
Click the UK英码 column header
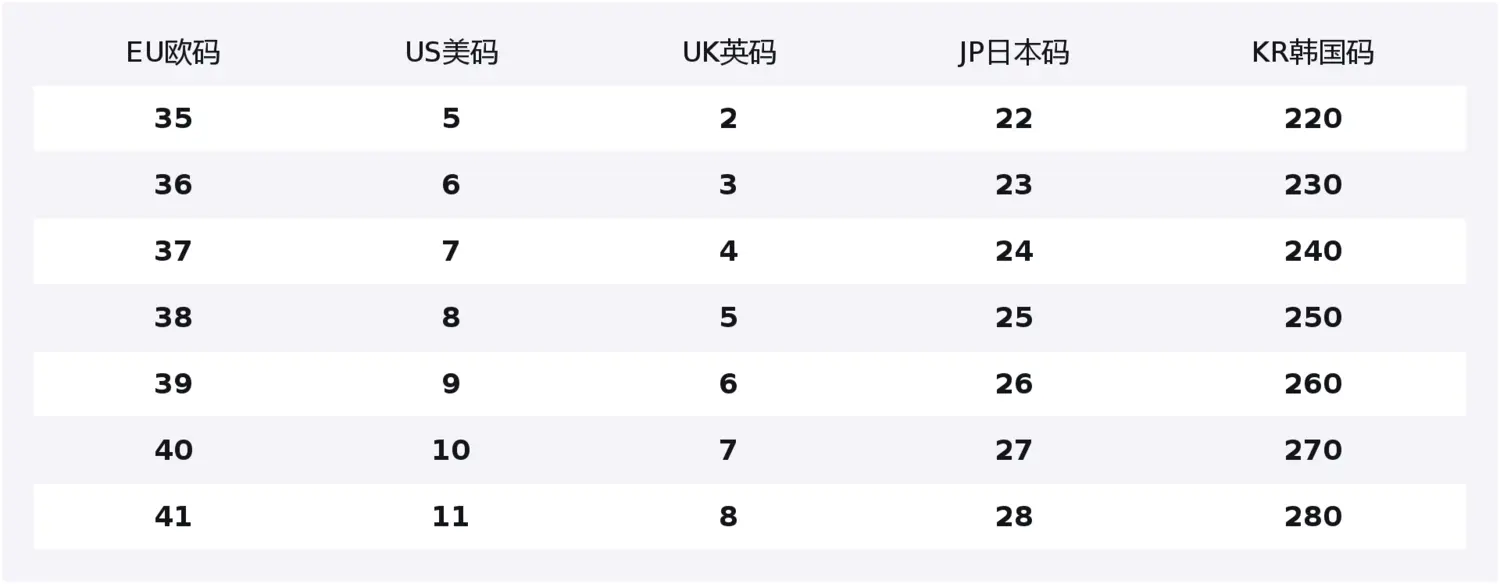pos(729,53)
